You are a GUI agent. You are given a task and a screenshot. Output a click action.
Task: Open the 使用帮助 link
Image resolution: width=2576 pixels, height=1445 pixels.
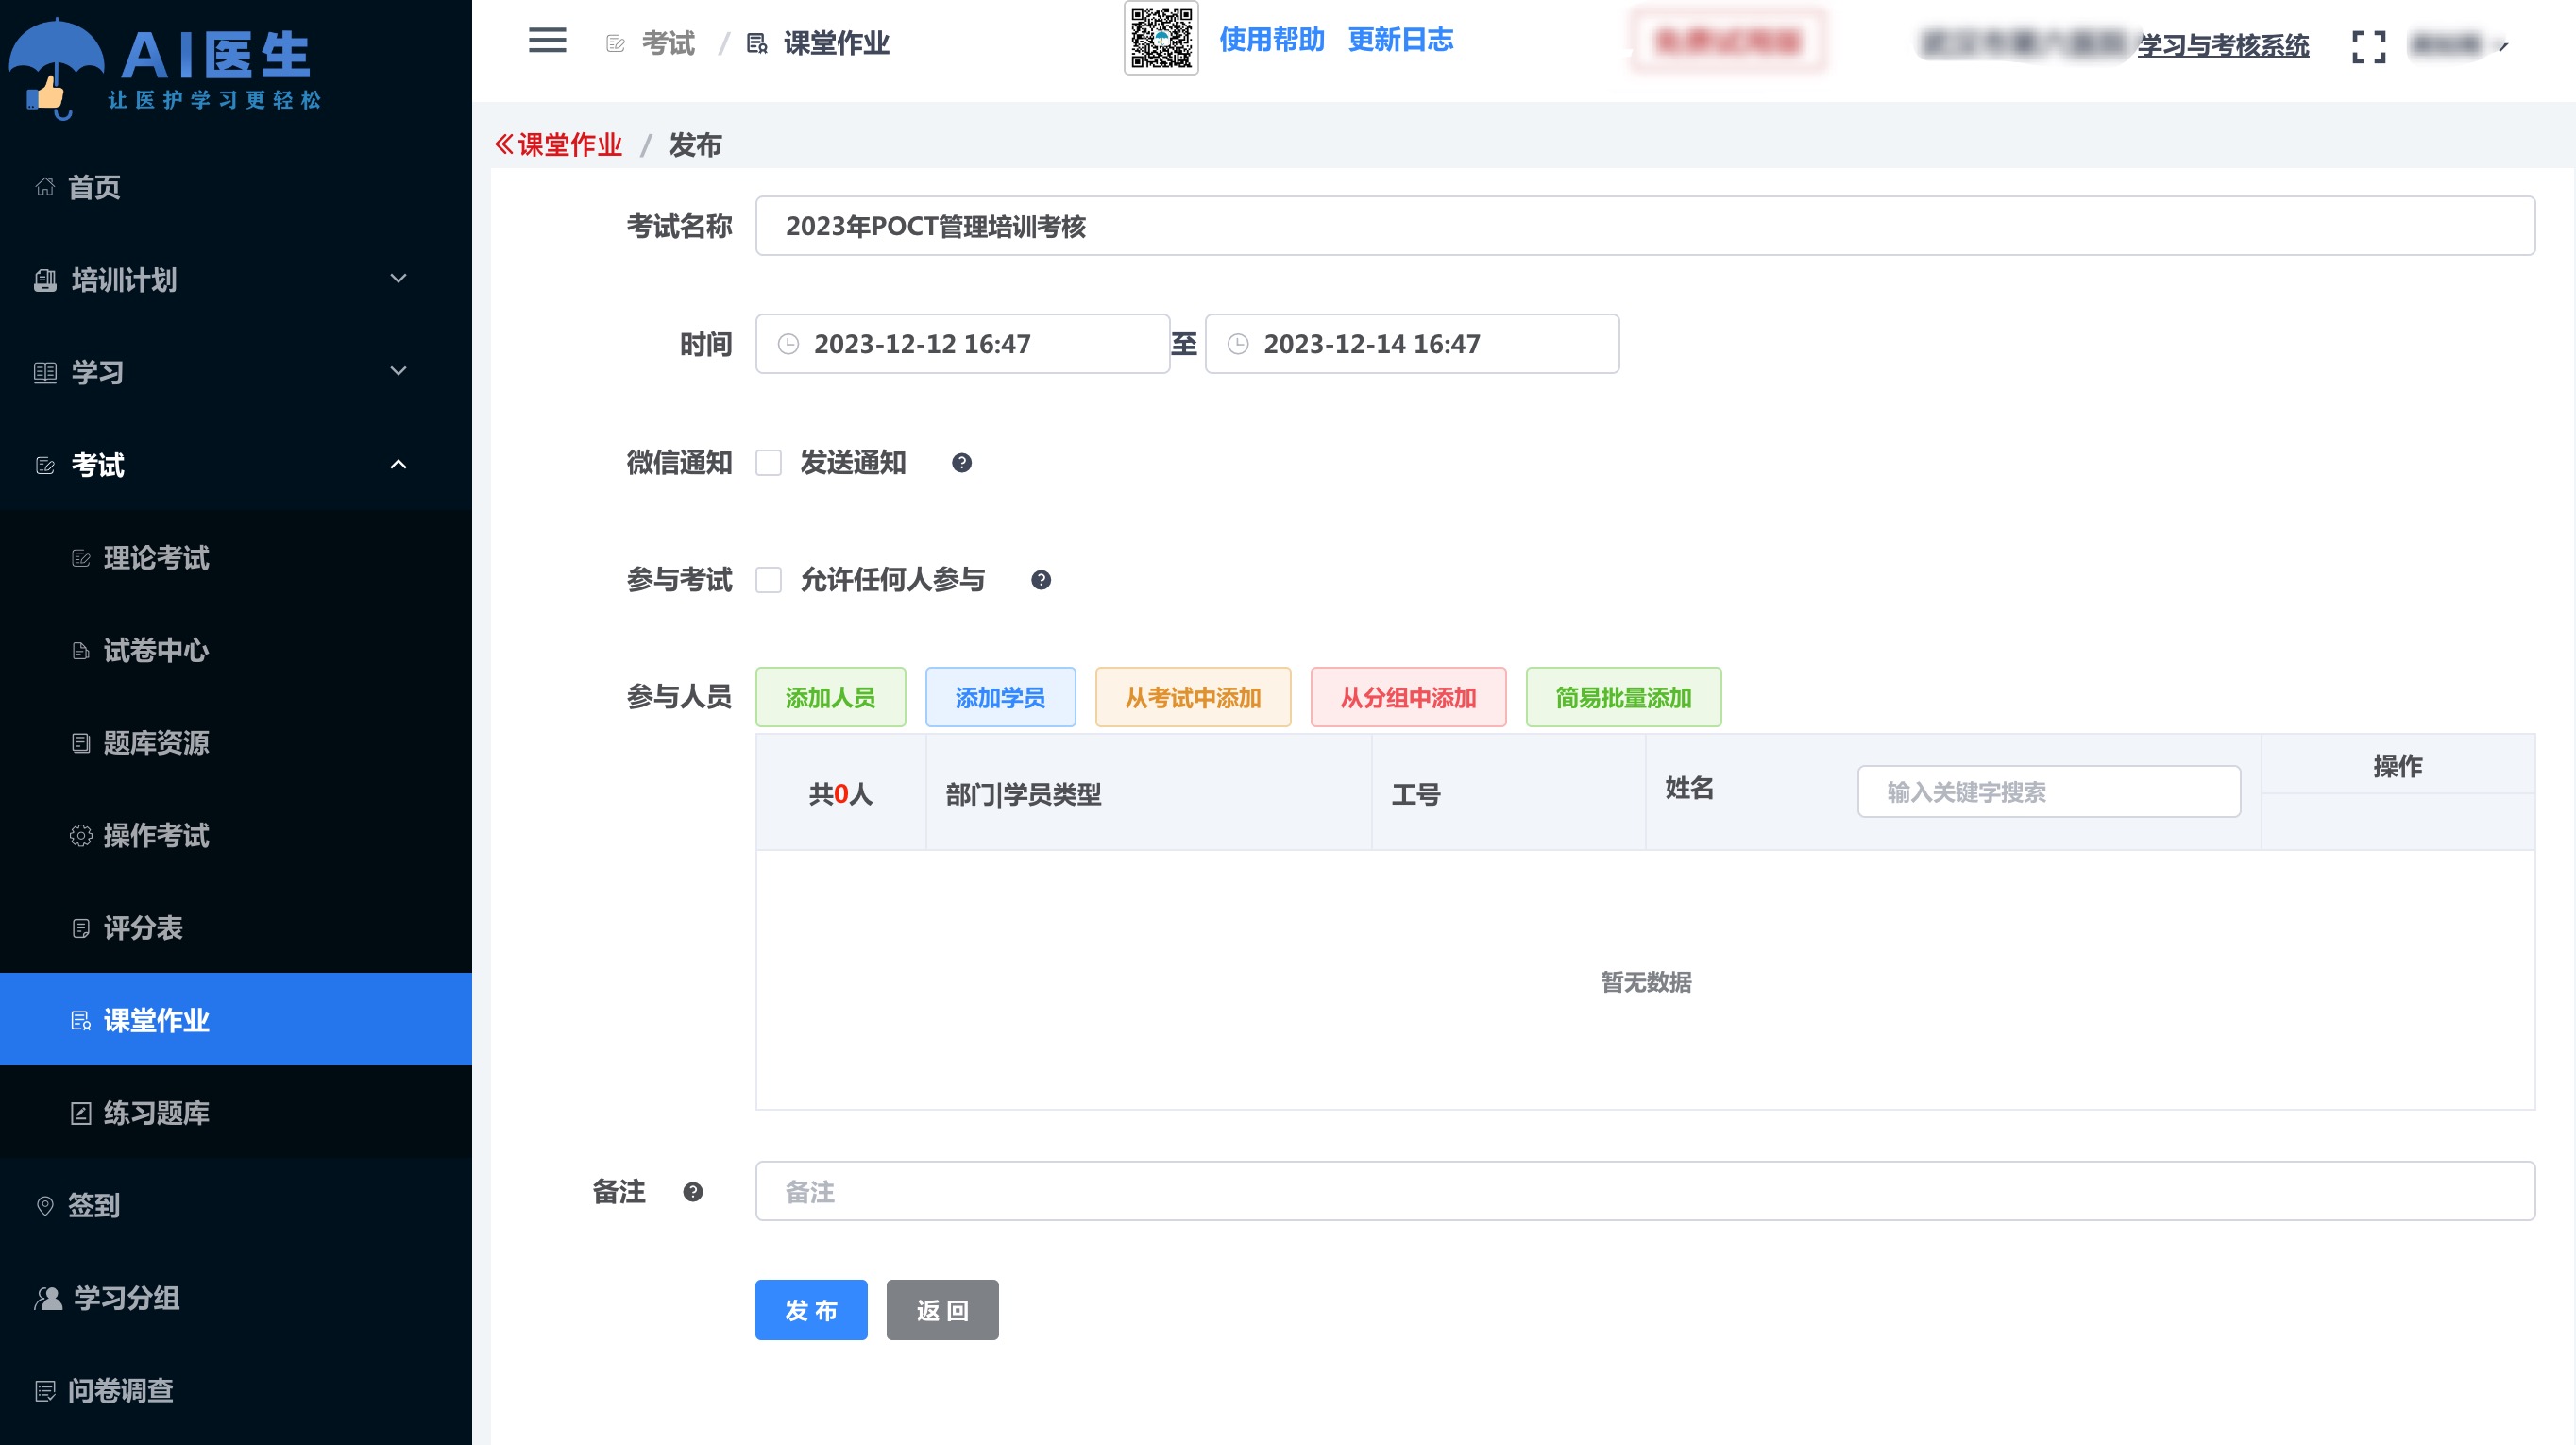(x=1271, y=40)
